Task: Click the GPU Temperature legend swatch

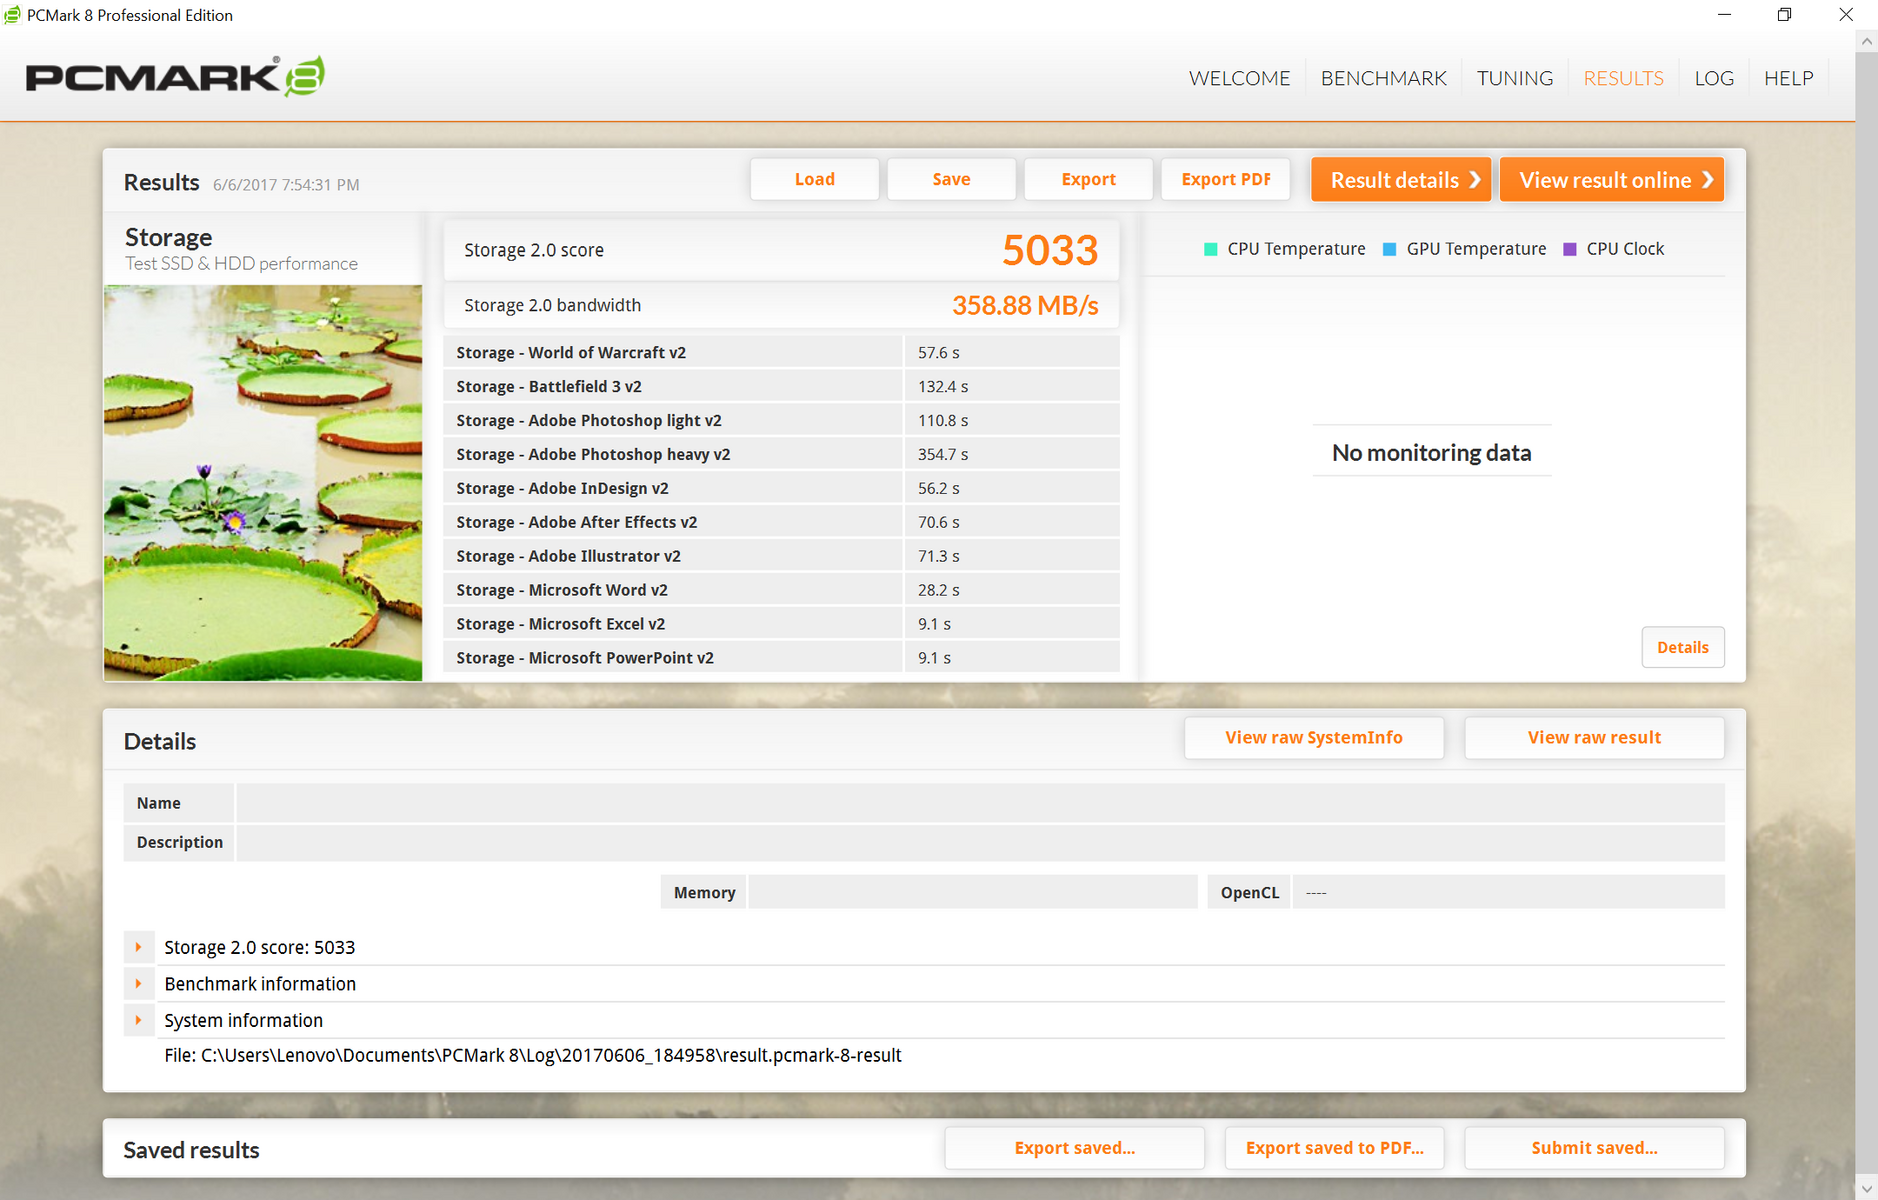Action: [1389, 249]
